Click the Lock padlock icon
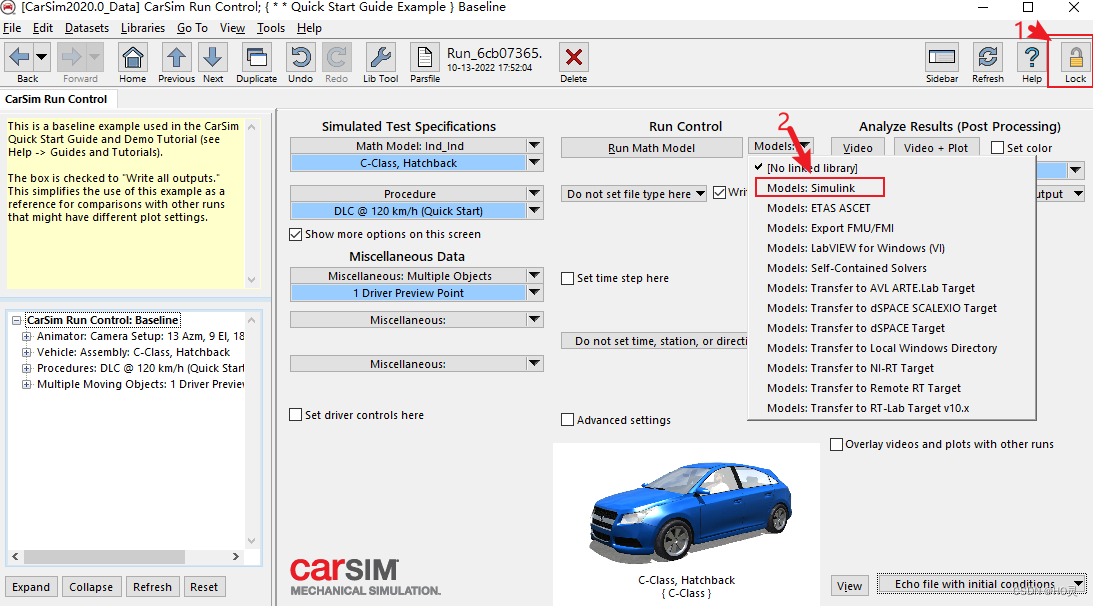The height and width of the screenshot is (606, 1093). pos(1076,57)
